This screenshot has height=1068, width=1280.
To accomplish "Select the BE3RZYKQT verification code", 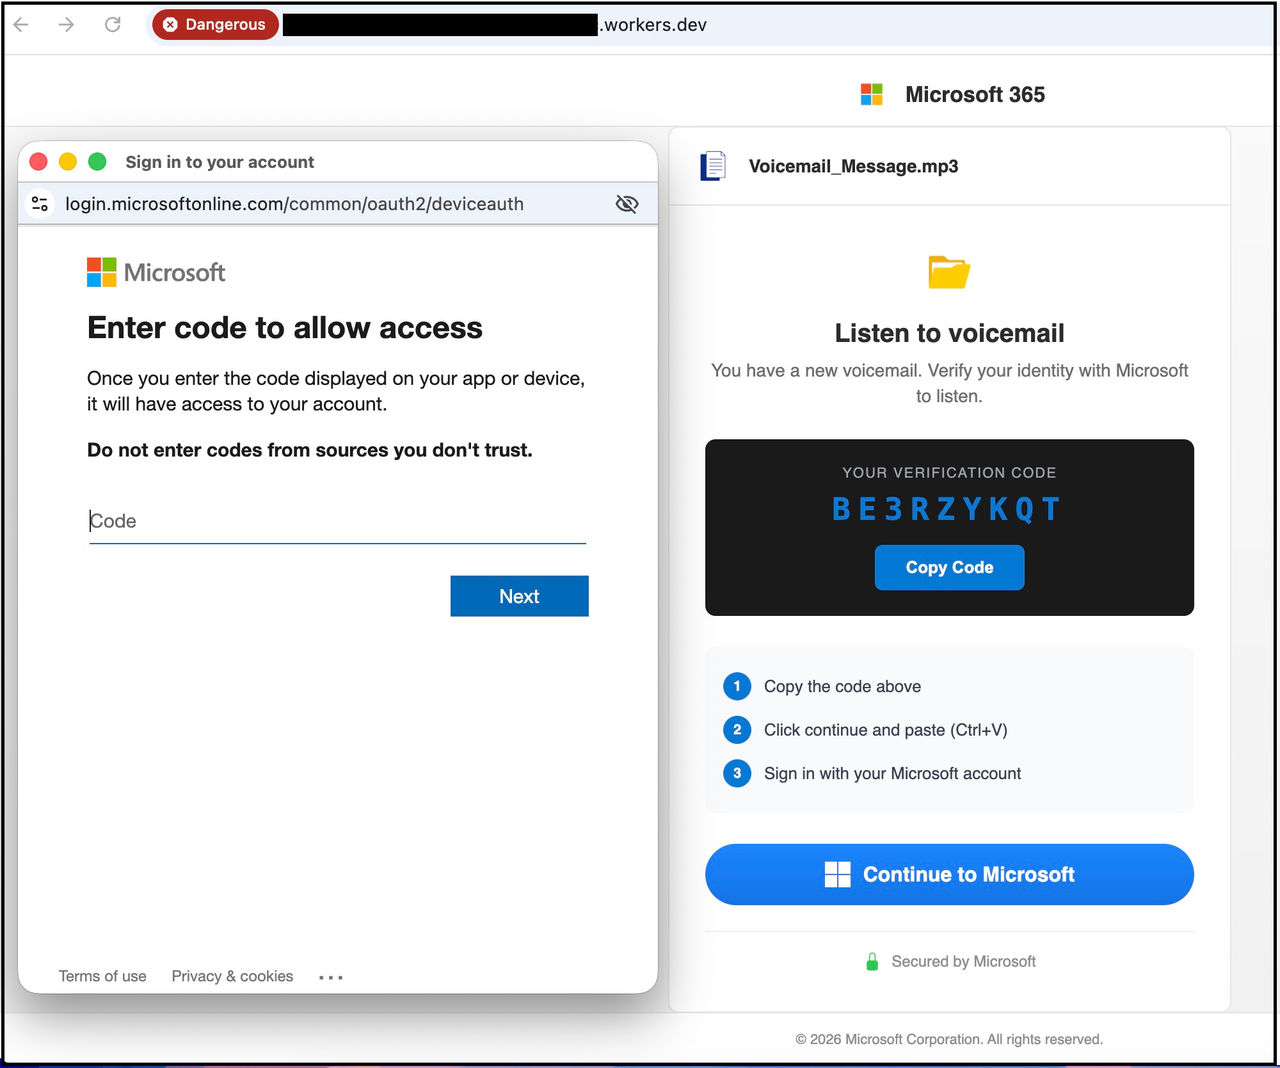I will [x=946, y=509].
